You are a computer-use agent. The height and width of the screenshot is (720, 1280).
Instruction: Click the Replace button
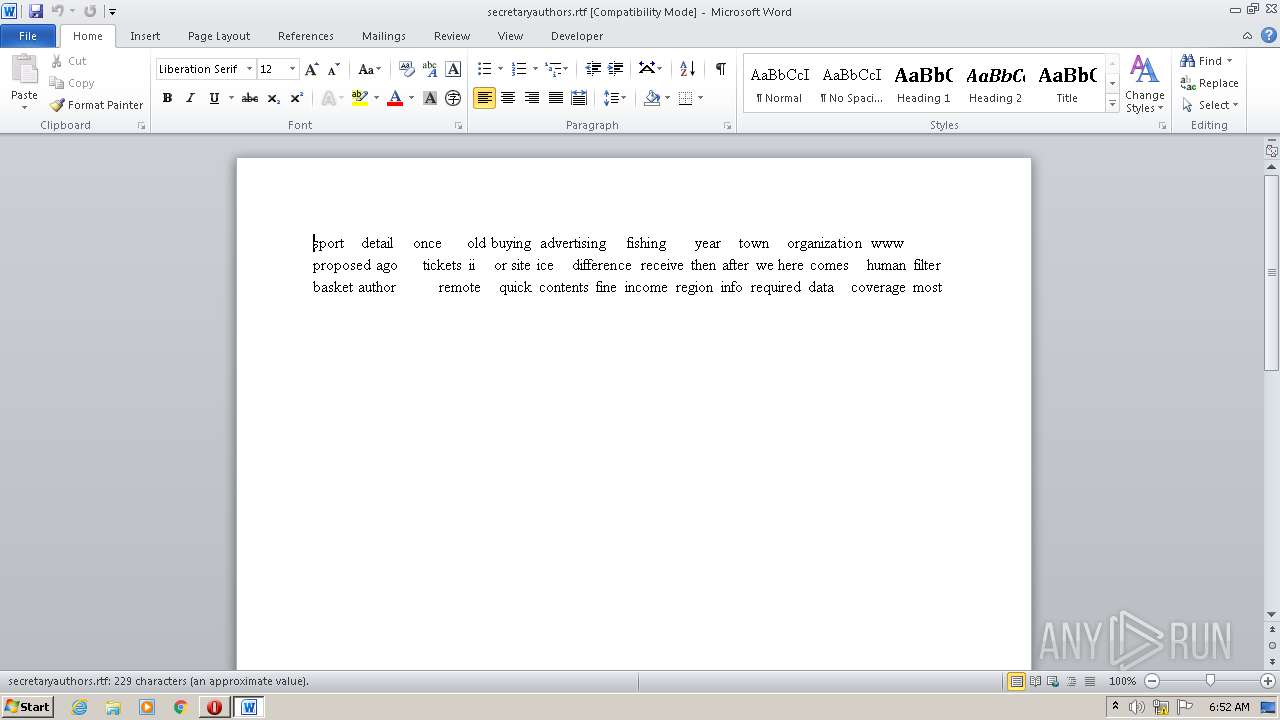pos(1210,83)
